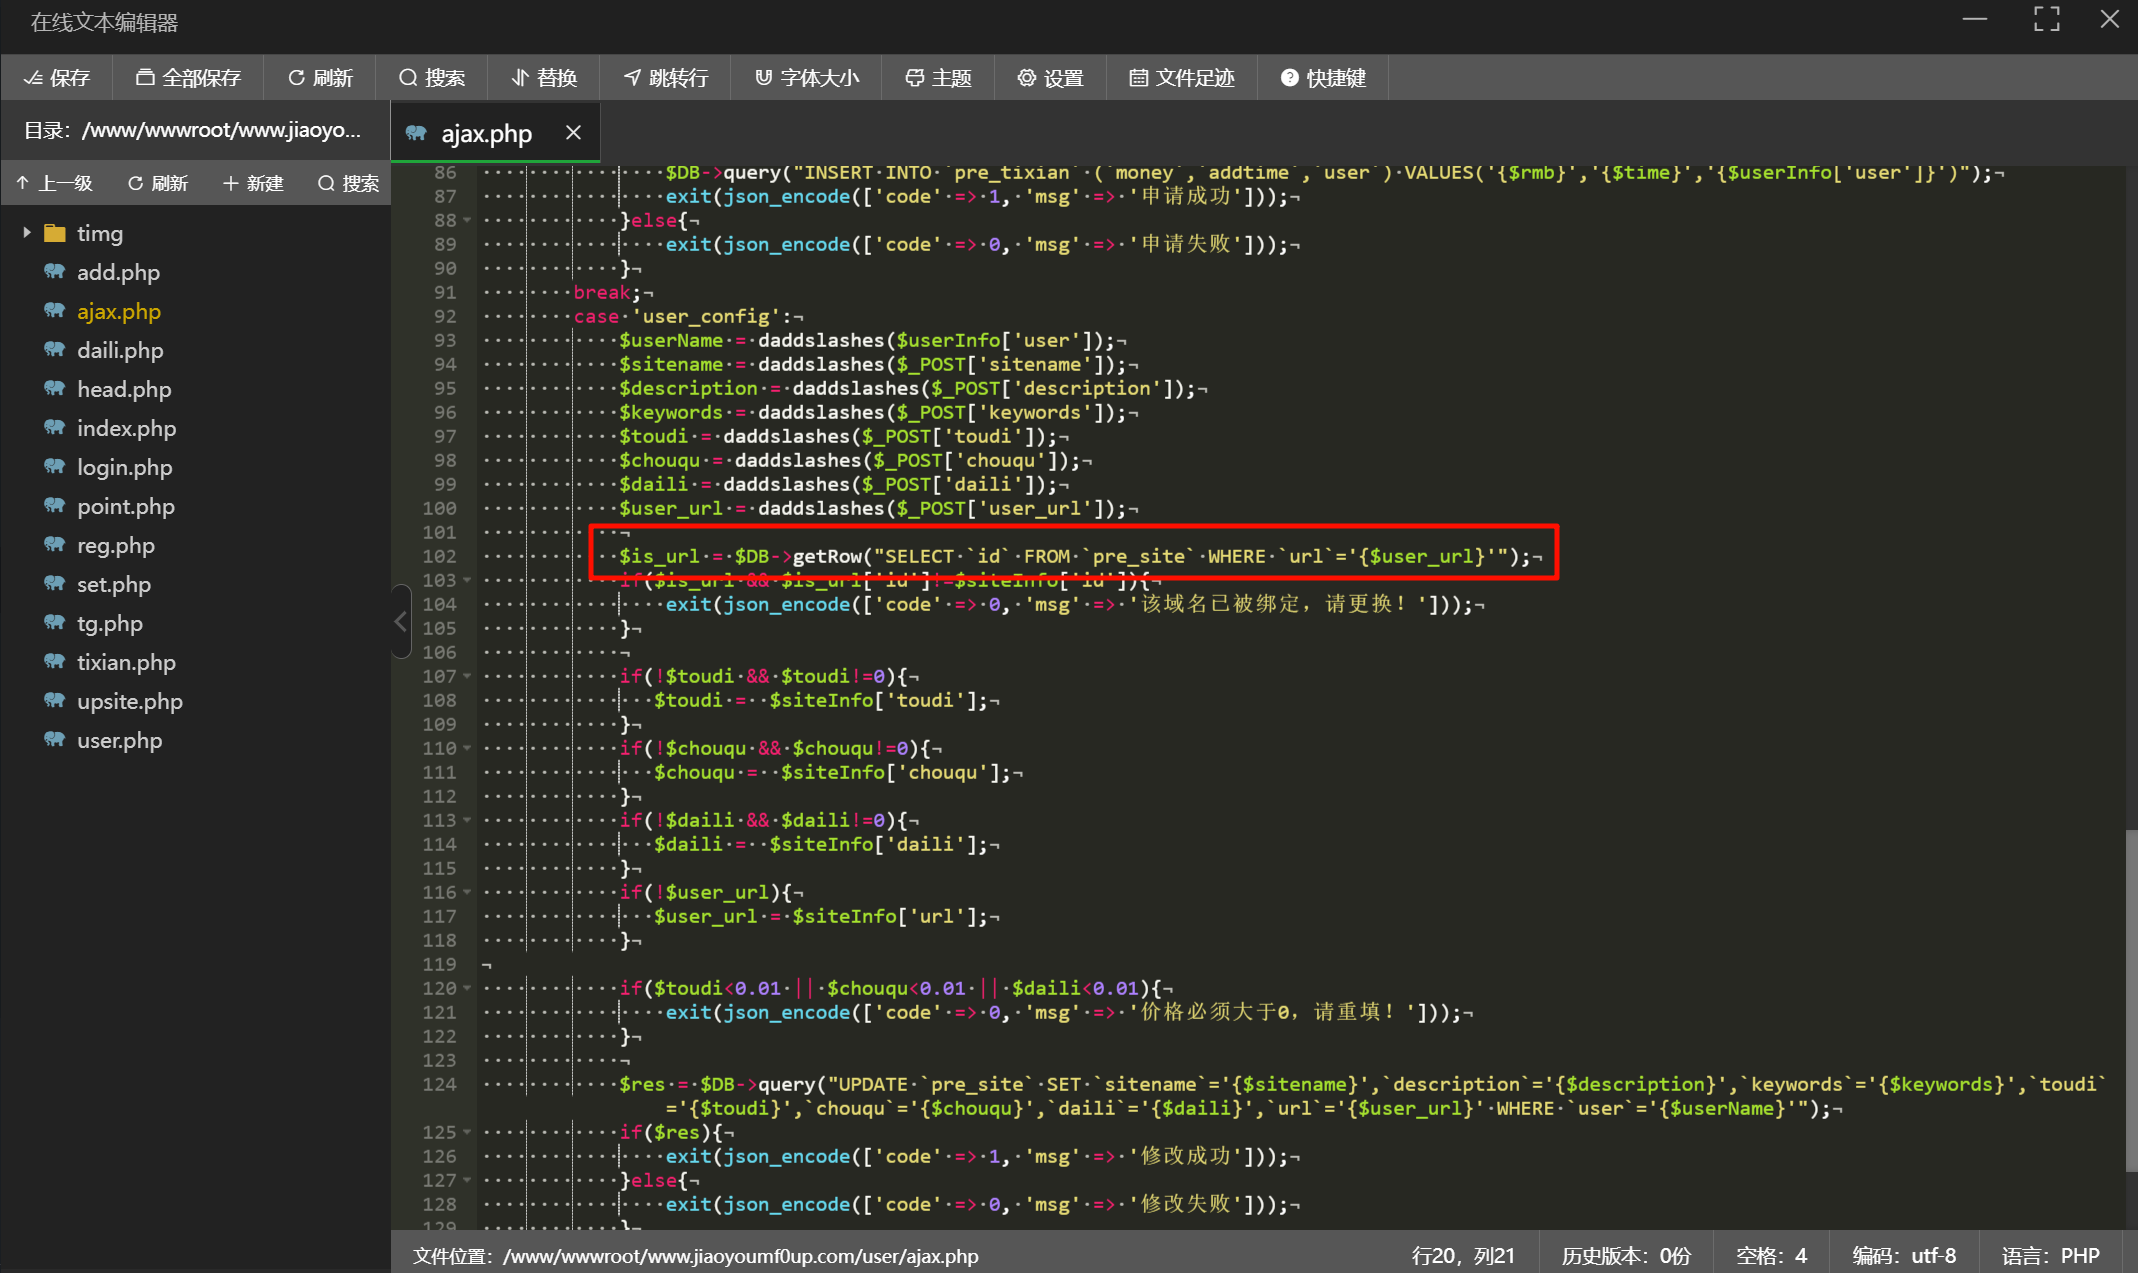
Task: Show 快捷键 keyboard shortcuts help
Action: coord(1323,78)
